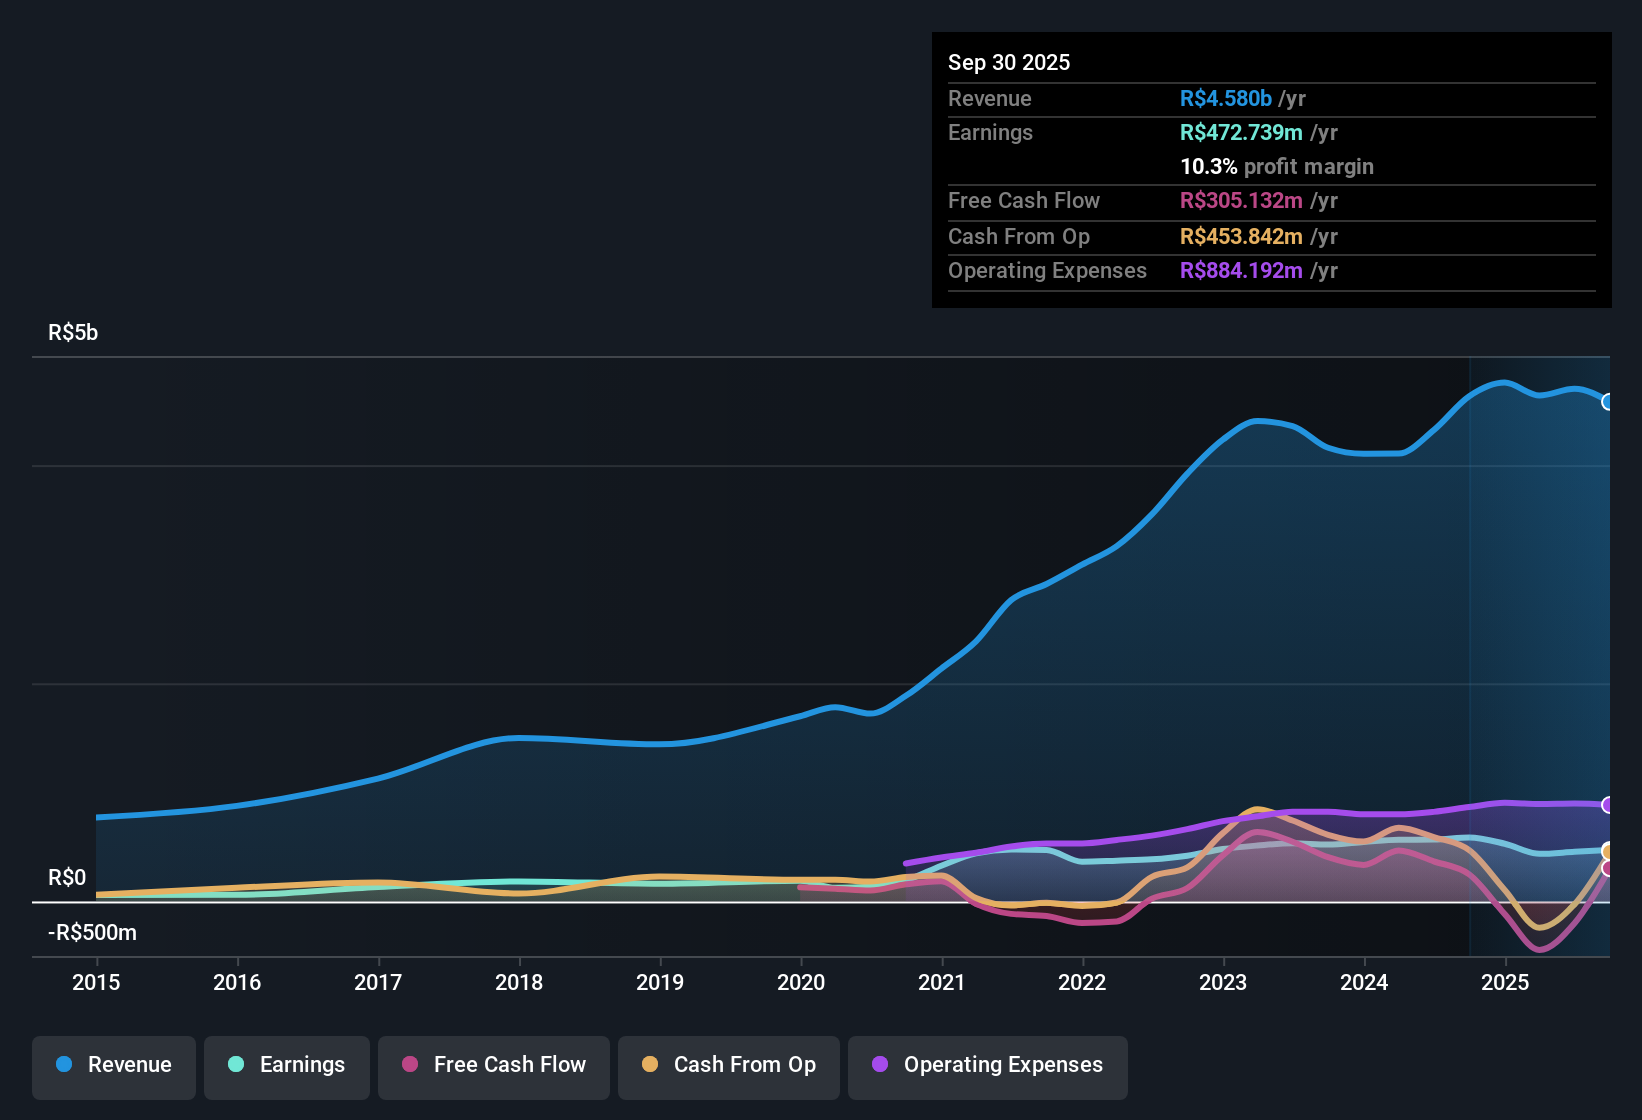
Task: Click the pink Free Cash Flow dot icon
Action: 408,1065
